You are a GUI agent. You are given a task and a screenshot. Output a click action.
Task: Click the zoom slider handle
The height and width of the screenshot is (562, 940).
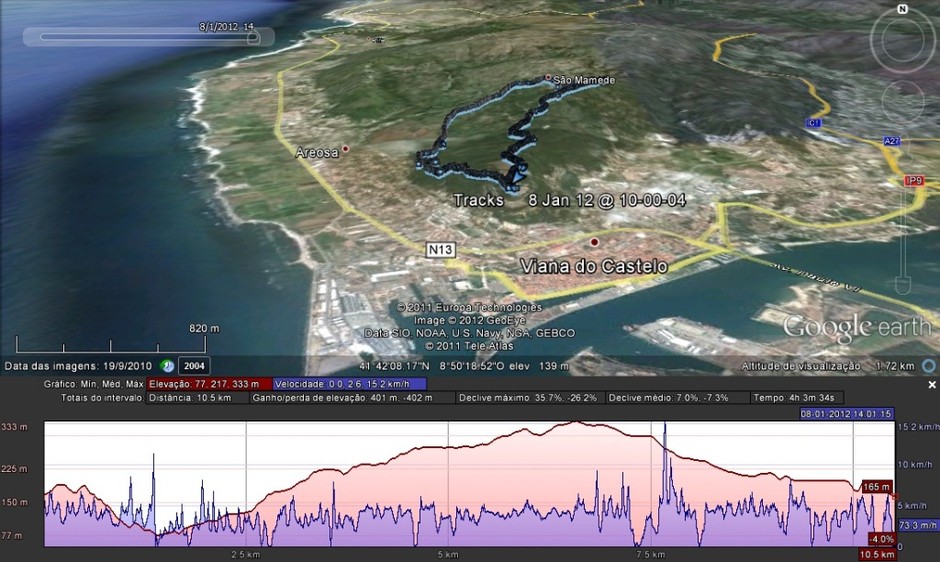pos(904,285)
